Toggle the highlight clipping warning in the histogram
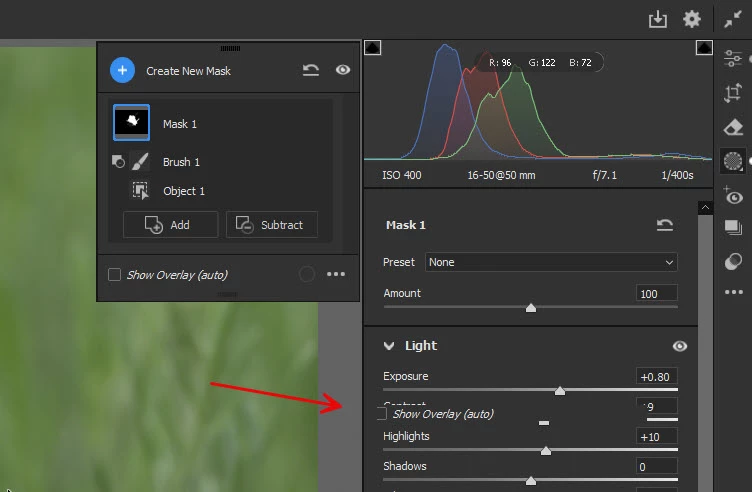The height and width of the screenshot is (492, 752). pos(704,47)
